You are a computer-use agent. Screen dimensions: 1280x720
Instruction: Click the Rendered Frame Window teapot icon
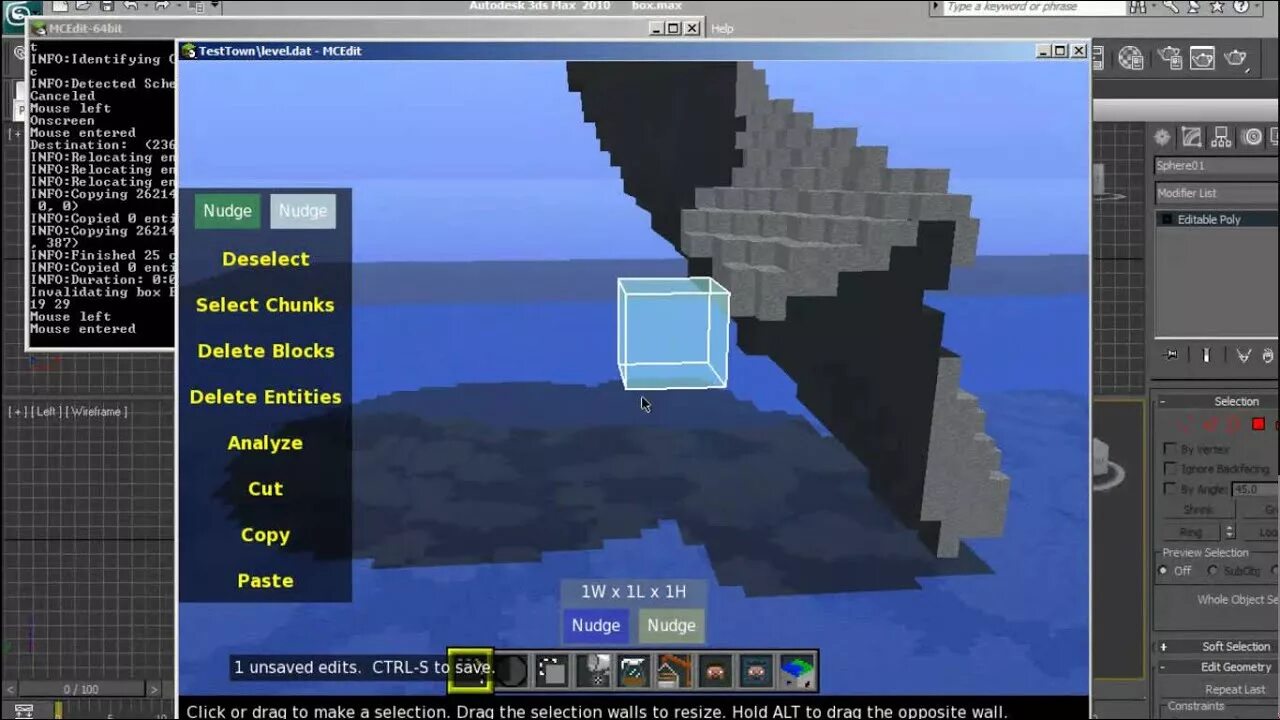coord(1202,58)
